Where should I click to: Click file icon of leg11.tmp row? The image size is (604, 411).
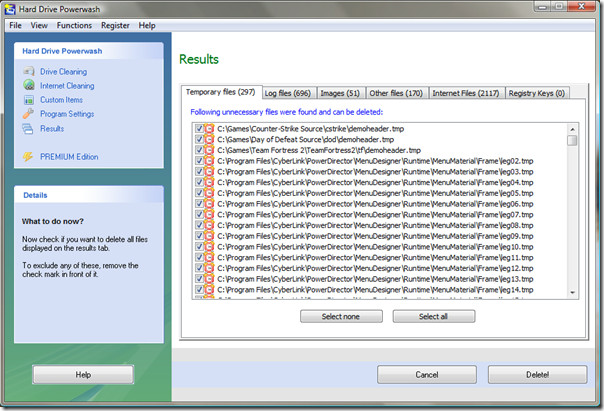[x=209, y=257]
